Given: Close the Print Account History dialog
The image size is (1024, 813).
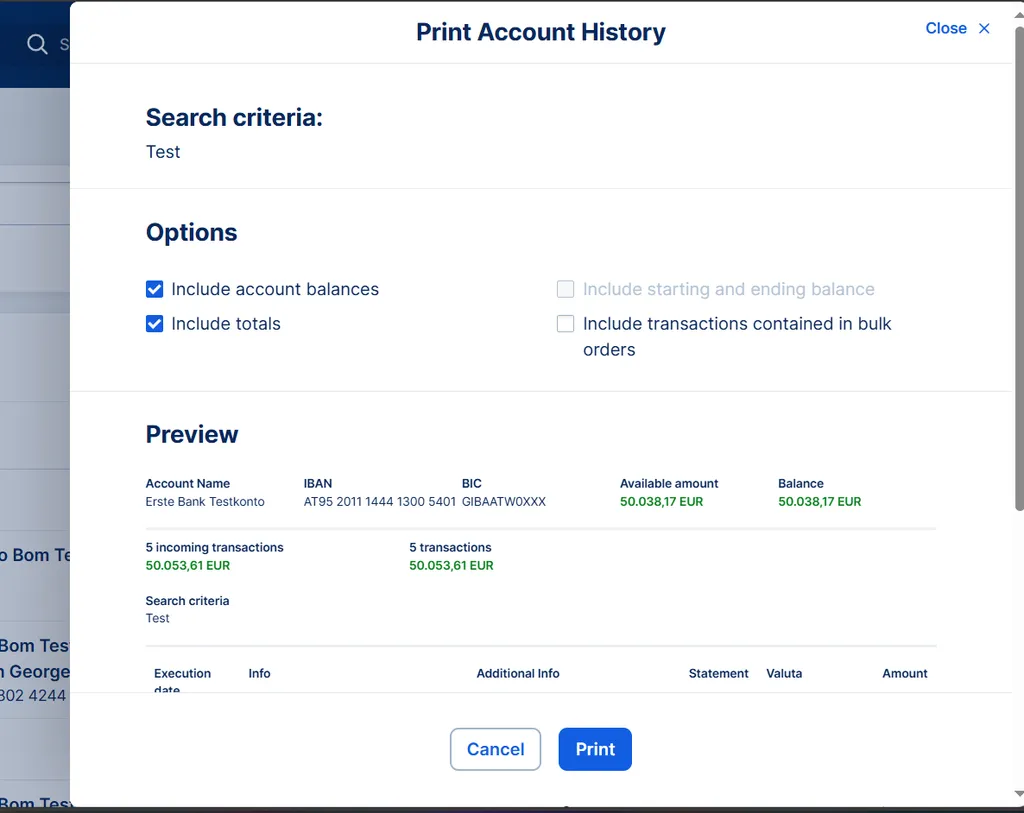Looking at the screenshot, I should 957,28.
